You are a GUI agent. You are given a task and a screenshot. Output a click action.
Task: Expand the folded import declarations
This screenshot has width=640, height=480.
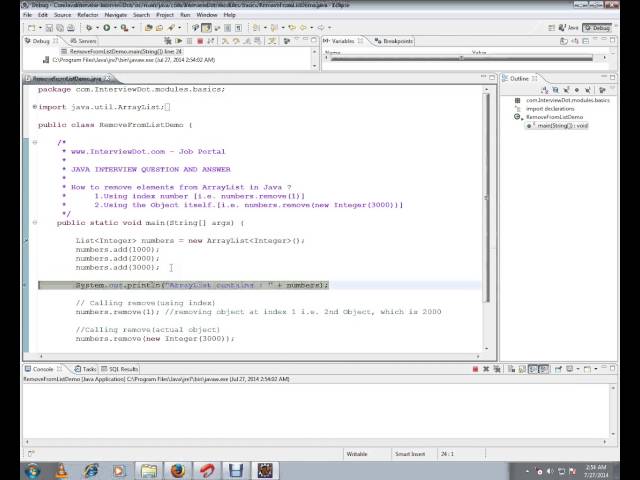click(x=35, y=107)
